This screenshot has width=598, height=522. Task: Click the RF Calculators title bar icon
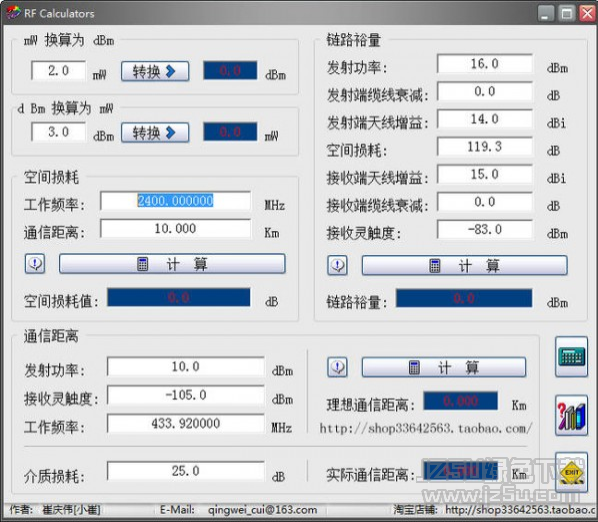pyautogui.click(x=13, y=13)
